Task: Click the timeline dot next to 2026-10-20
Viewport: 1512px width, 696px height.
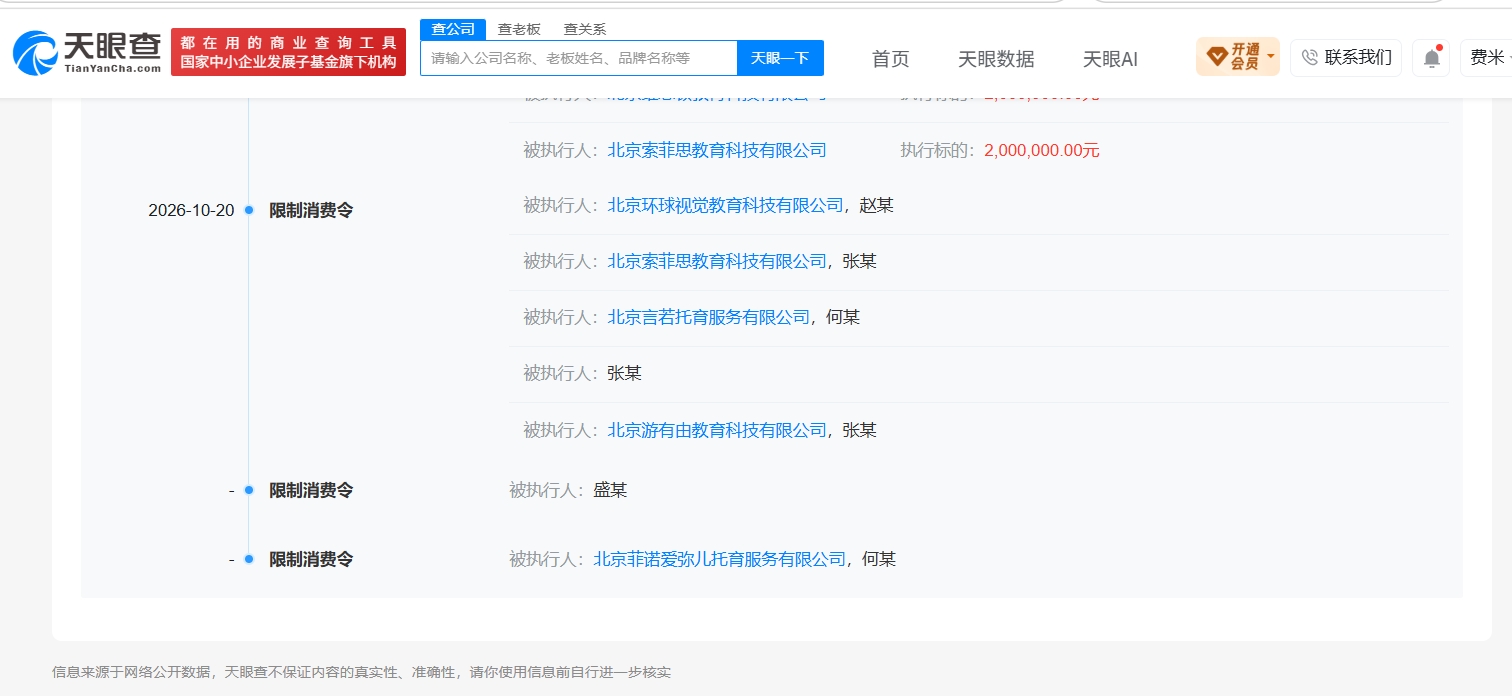Action: click(x=249, y=210)
